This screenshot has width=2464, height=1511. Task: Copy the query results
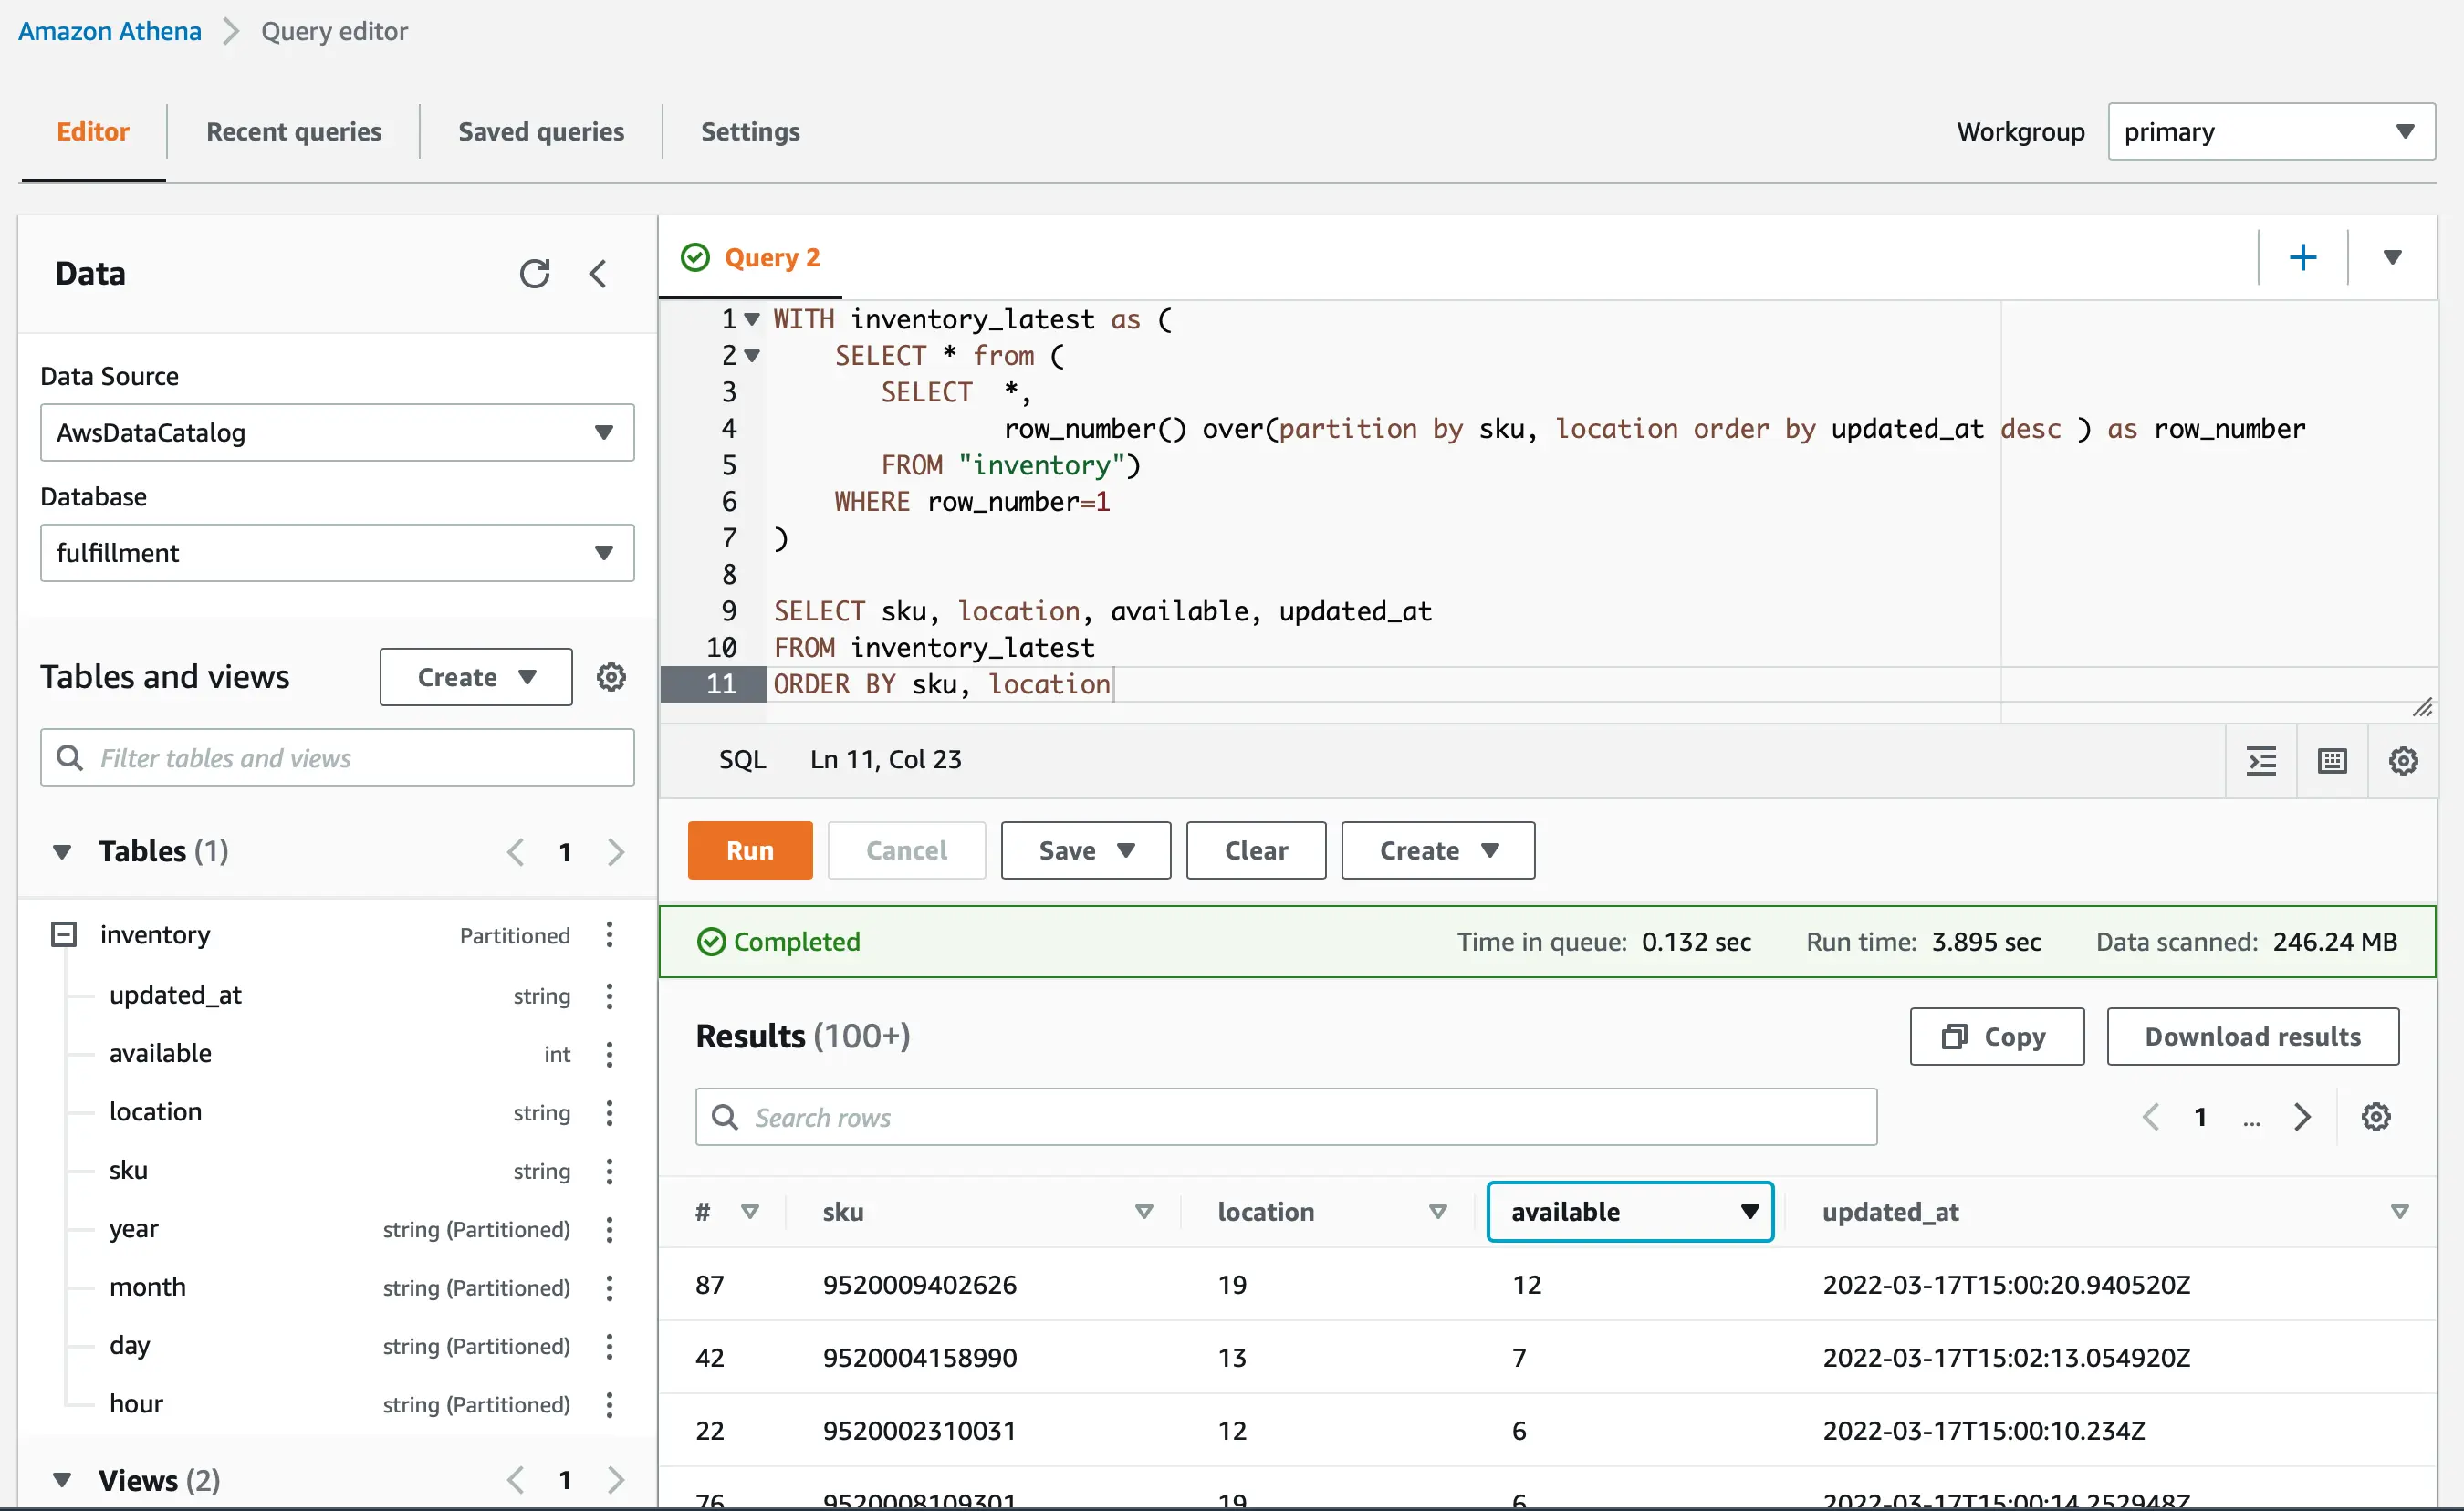click(x=1997, y=1036)
